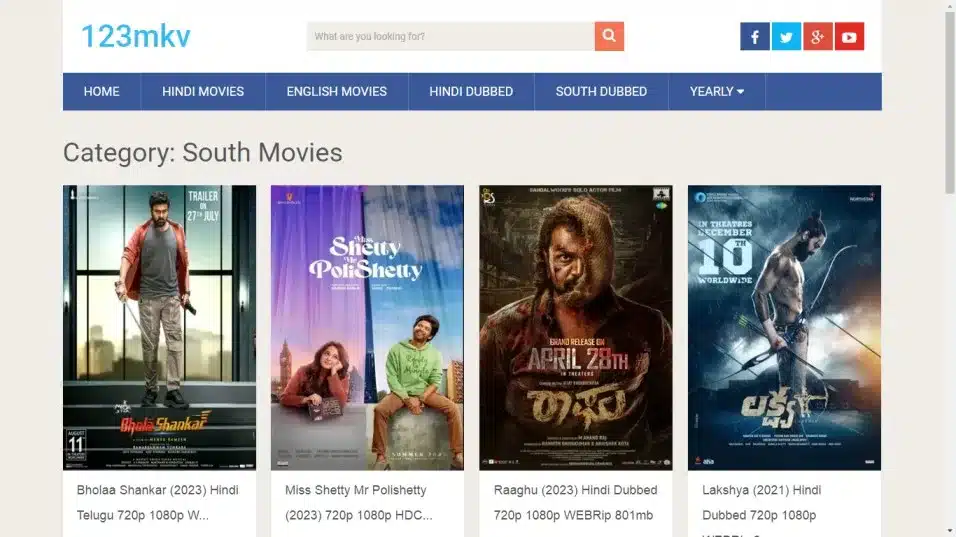Click the Lakshya (2021) Hindi Dubbed title link
Viewport: 956px width, 537px height.
(x=762, y=511)
